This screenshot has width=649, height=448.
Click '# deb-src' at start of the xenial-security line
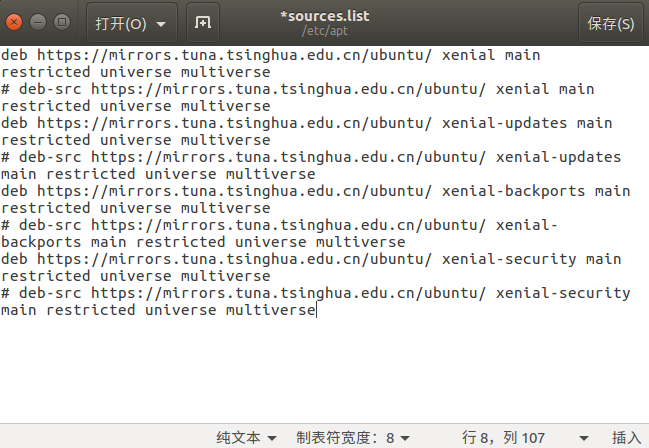tap(41, 293)
